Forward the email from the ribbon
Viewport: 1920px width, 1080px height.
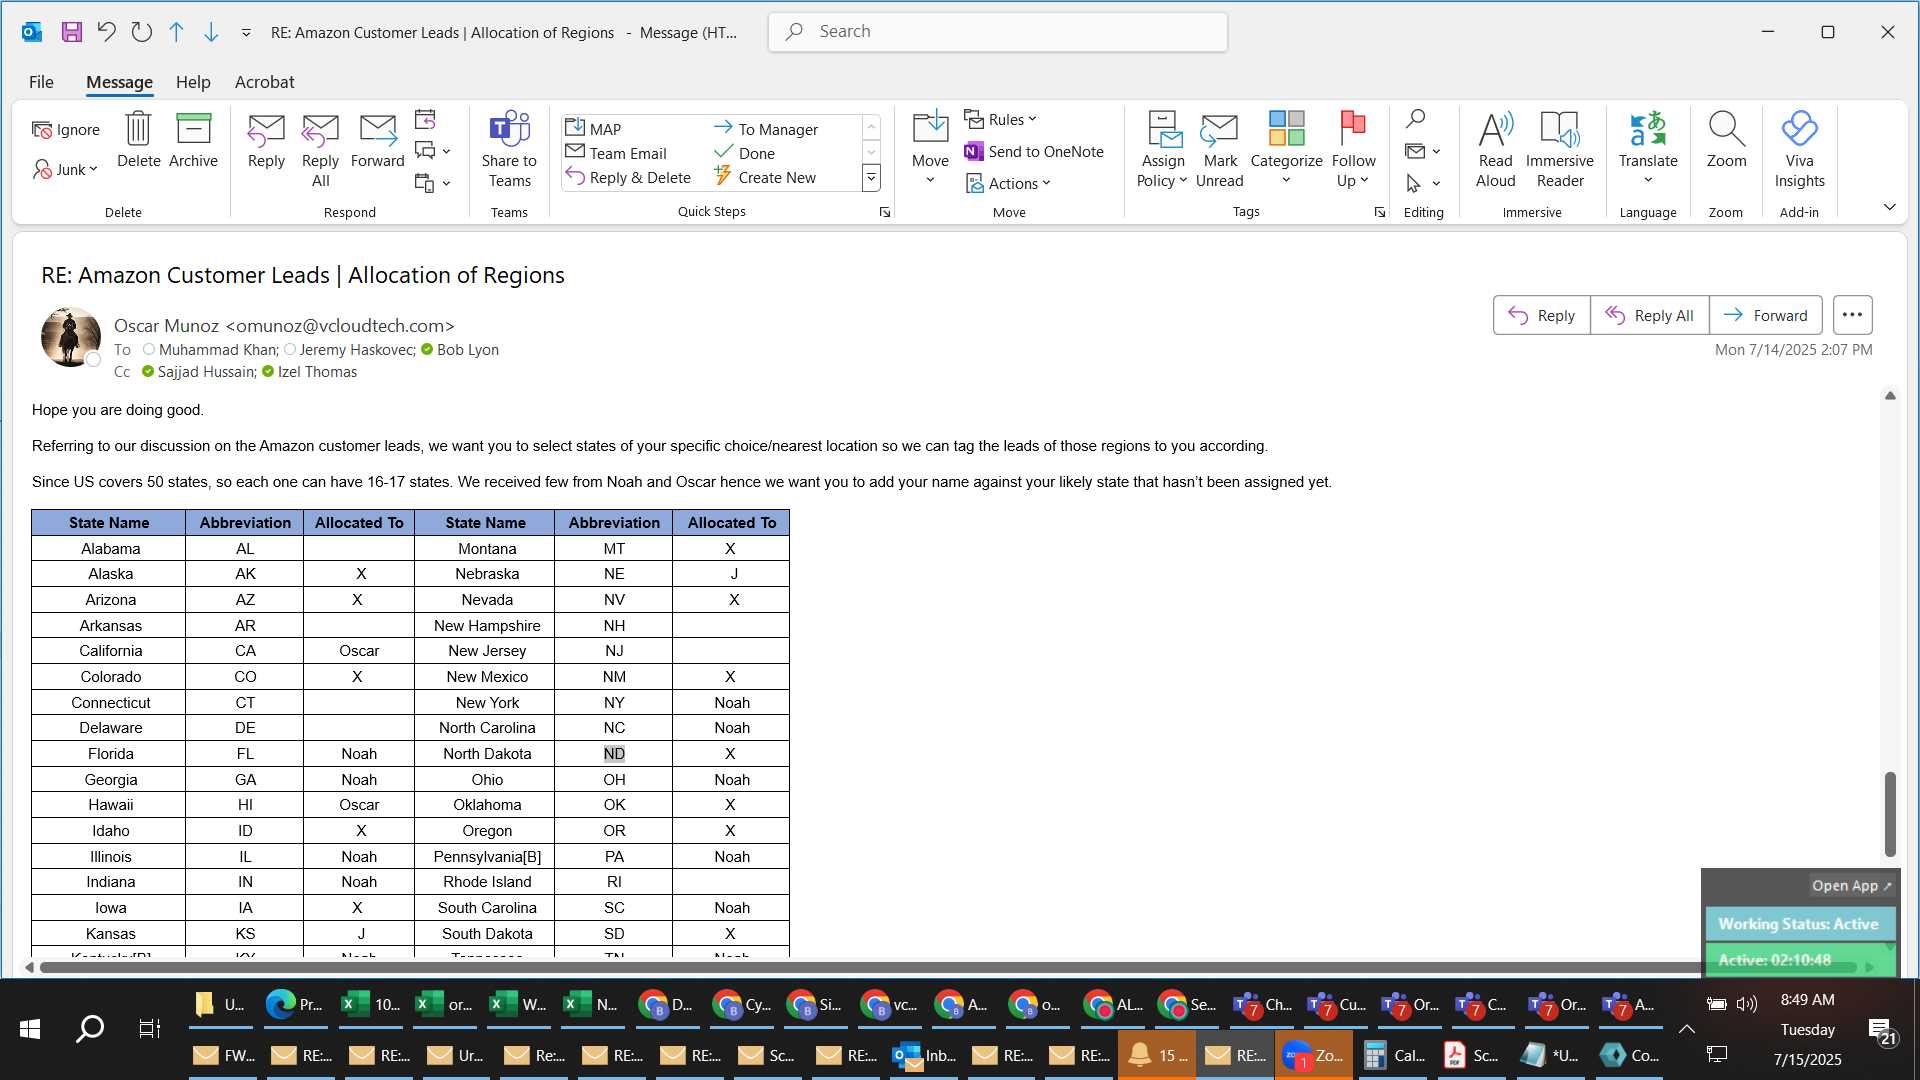pos(377,140)
